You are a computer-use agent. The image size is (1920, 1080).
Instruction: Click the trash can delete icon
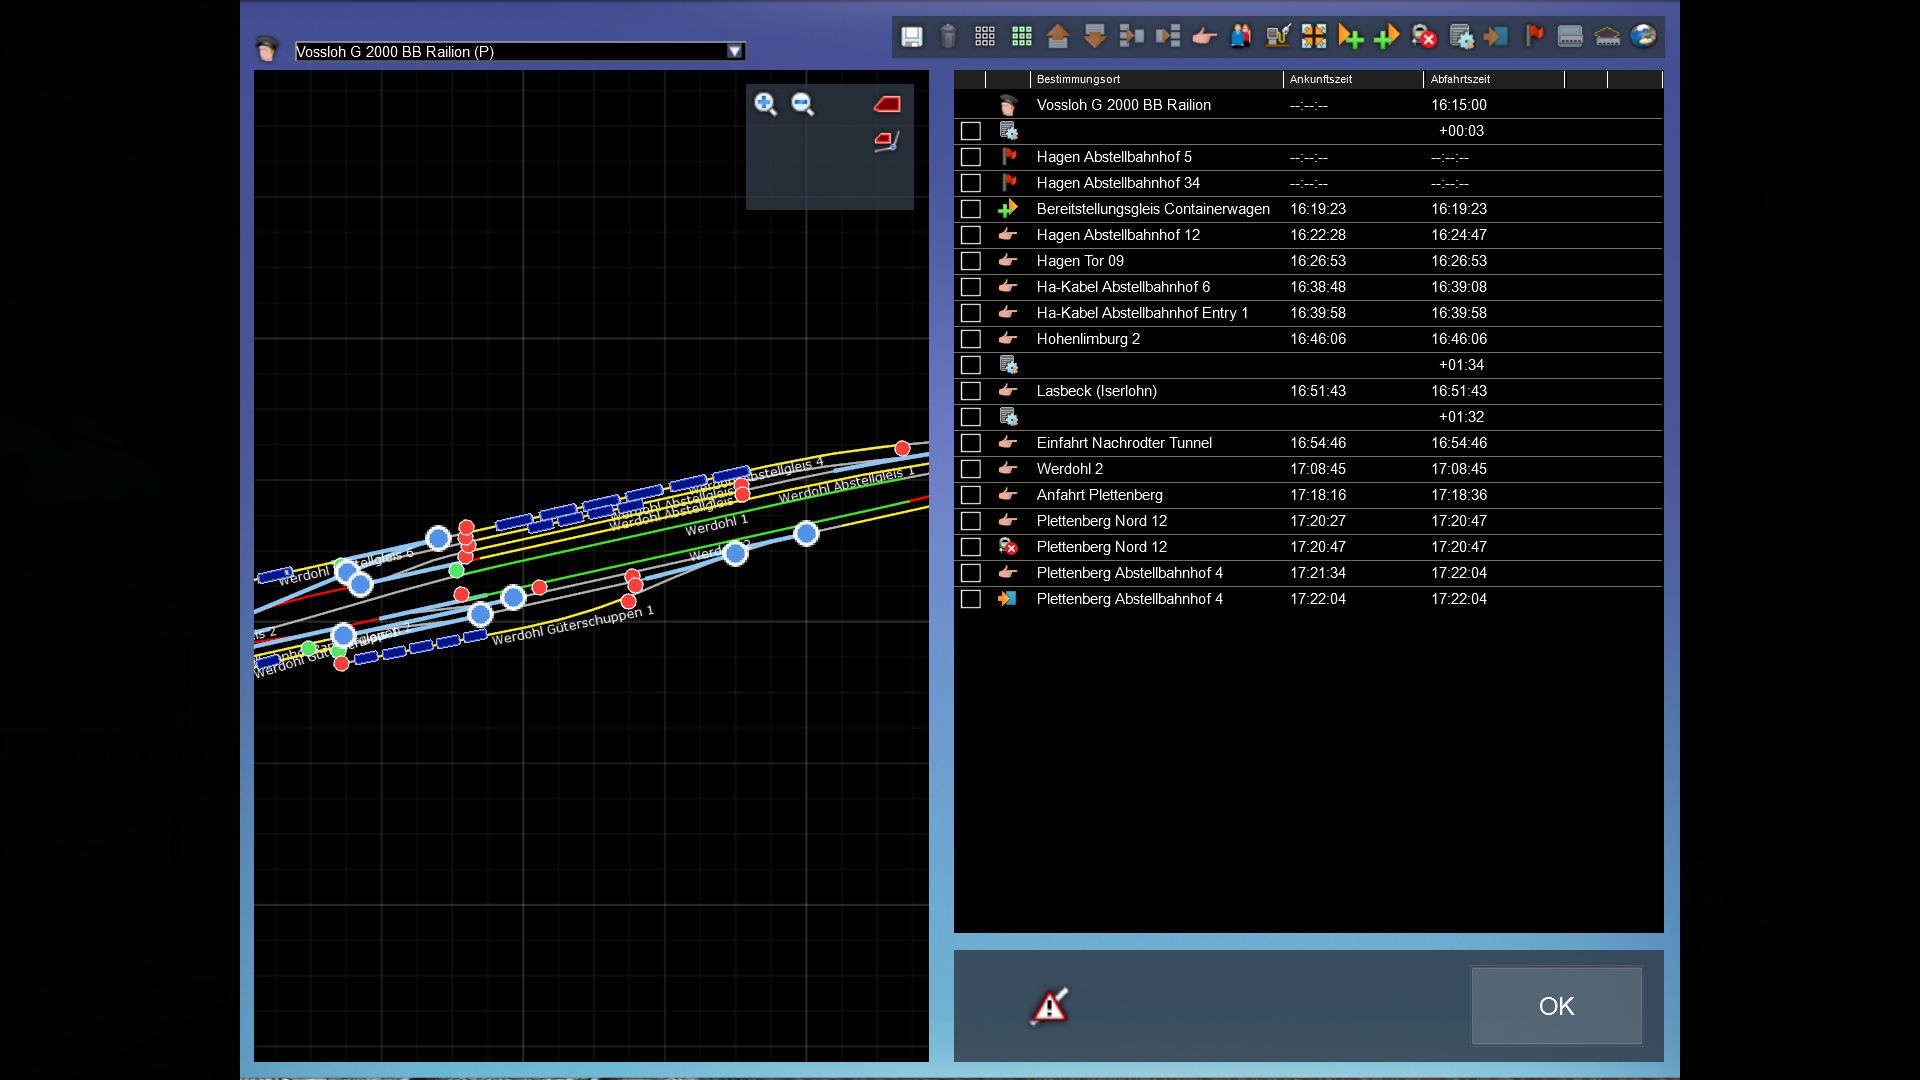tap(948, 37)
